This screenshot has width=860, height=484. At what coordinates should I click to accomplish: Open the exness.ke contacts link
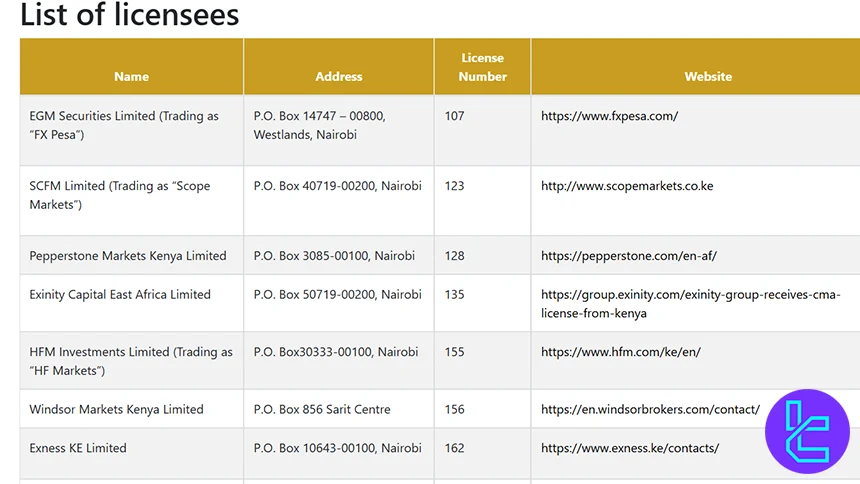coord(629,448)
